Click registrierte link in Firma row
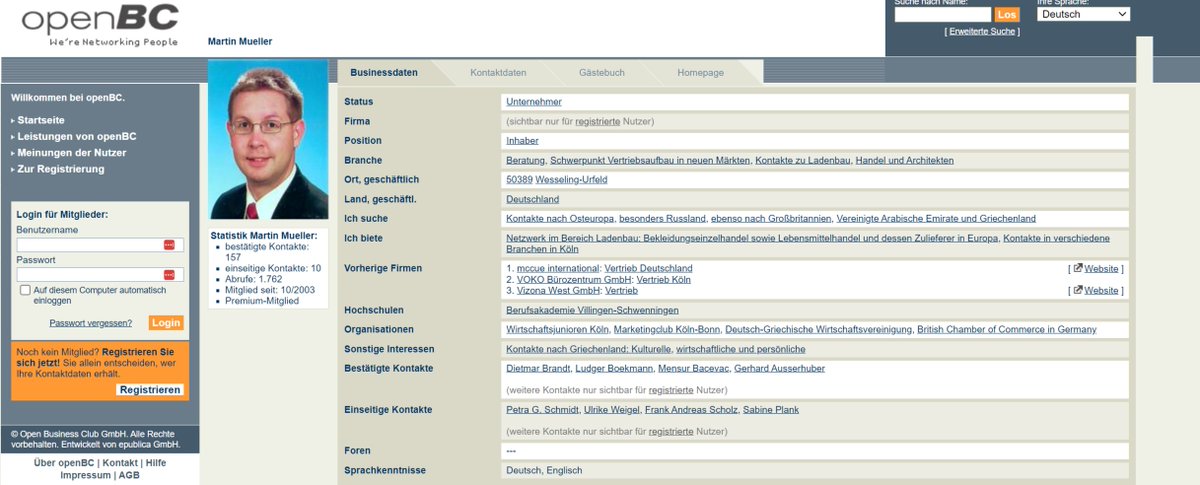This screenshot has height=485, width=1200. coord(599,121)
